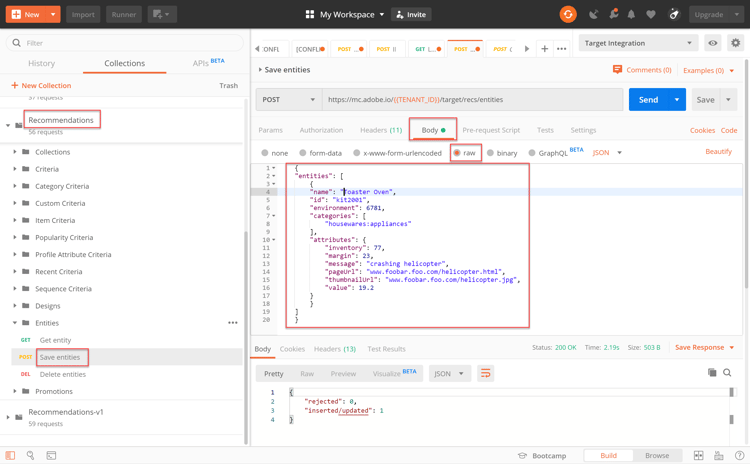The height and width of the screenshot is (464, 750).
Task: Open the Send button dropdown arrow
Action: point(677,99)
